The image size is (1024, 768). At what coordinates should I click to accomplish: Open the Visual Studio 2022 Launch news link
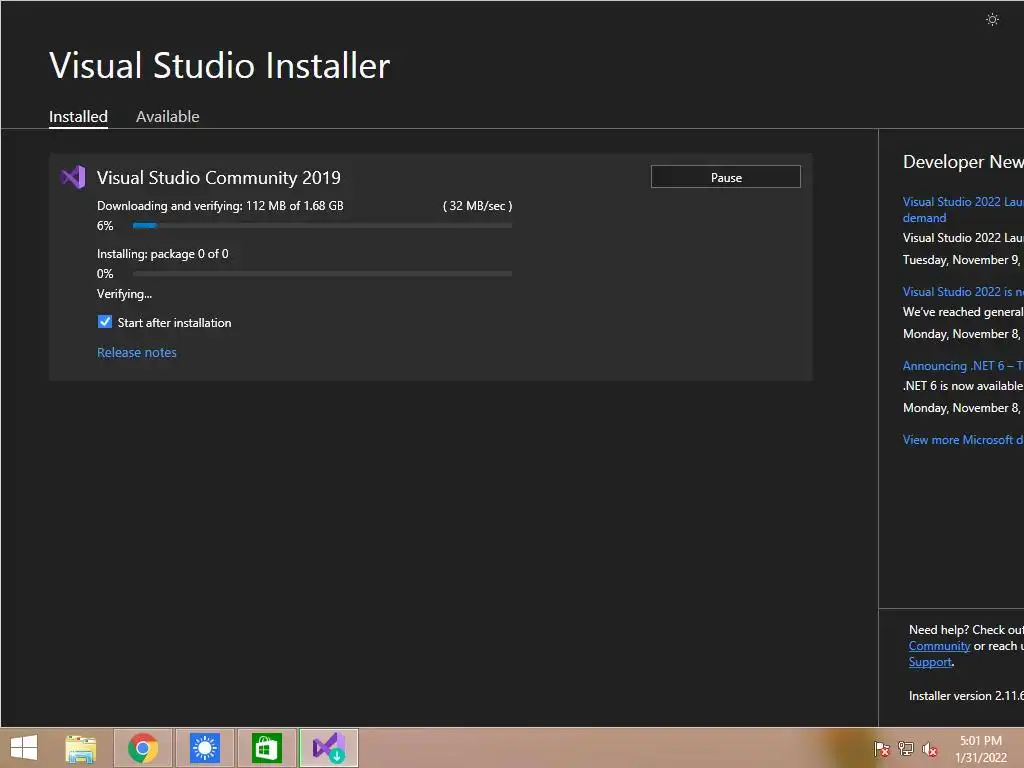click(x=963, y=210)
